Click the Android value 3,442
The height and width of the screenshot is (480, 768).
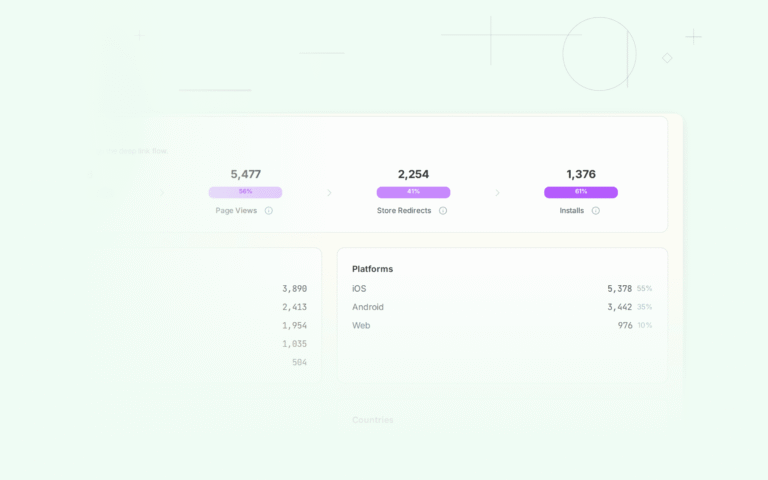point(620,307)
